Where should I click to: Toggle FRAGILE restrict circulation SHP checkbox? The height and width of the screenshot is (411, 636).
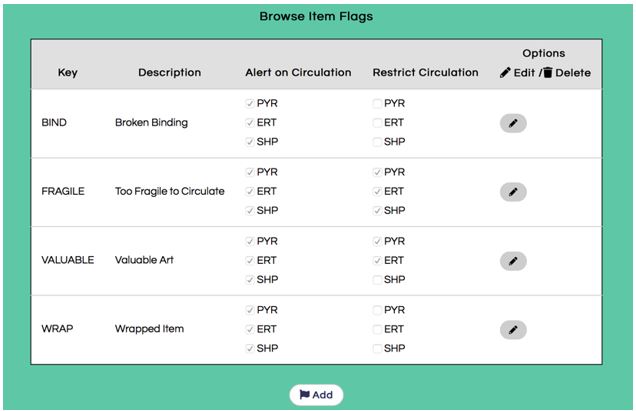point(378,211)
